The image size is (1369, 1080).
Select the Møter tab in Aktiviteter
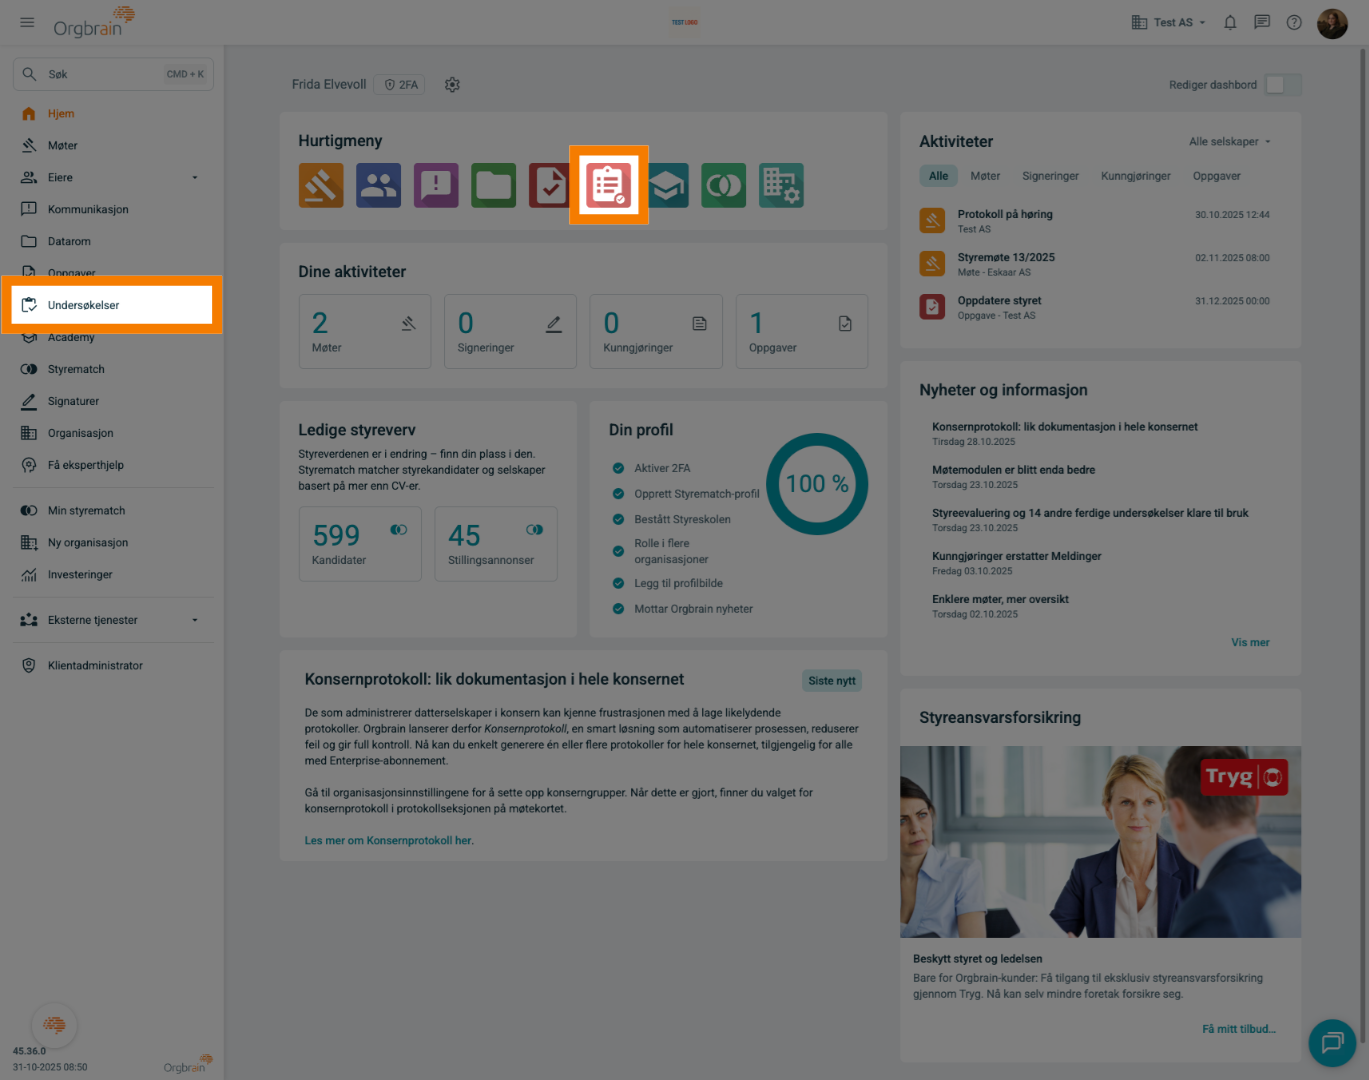[x=985, y=176]
